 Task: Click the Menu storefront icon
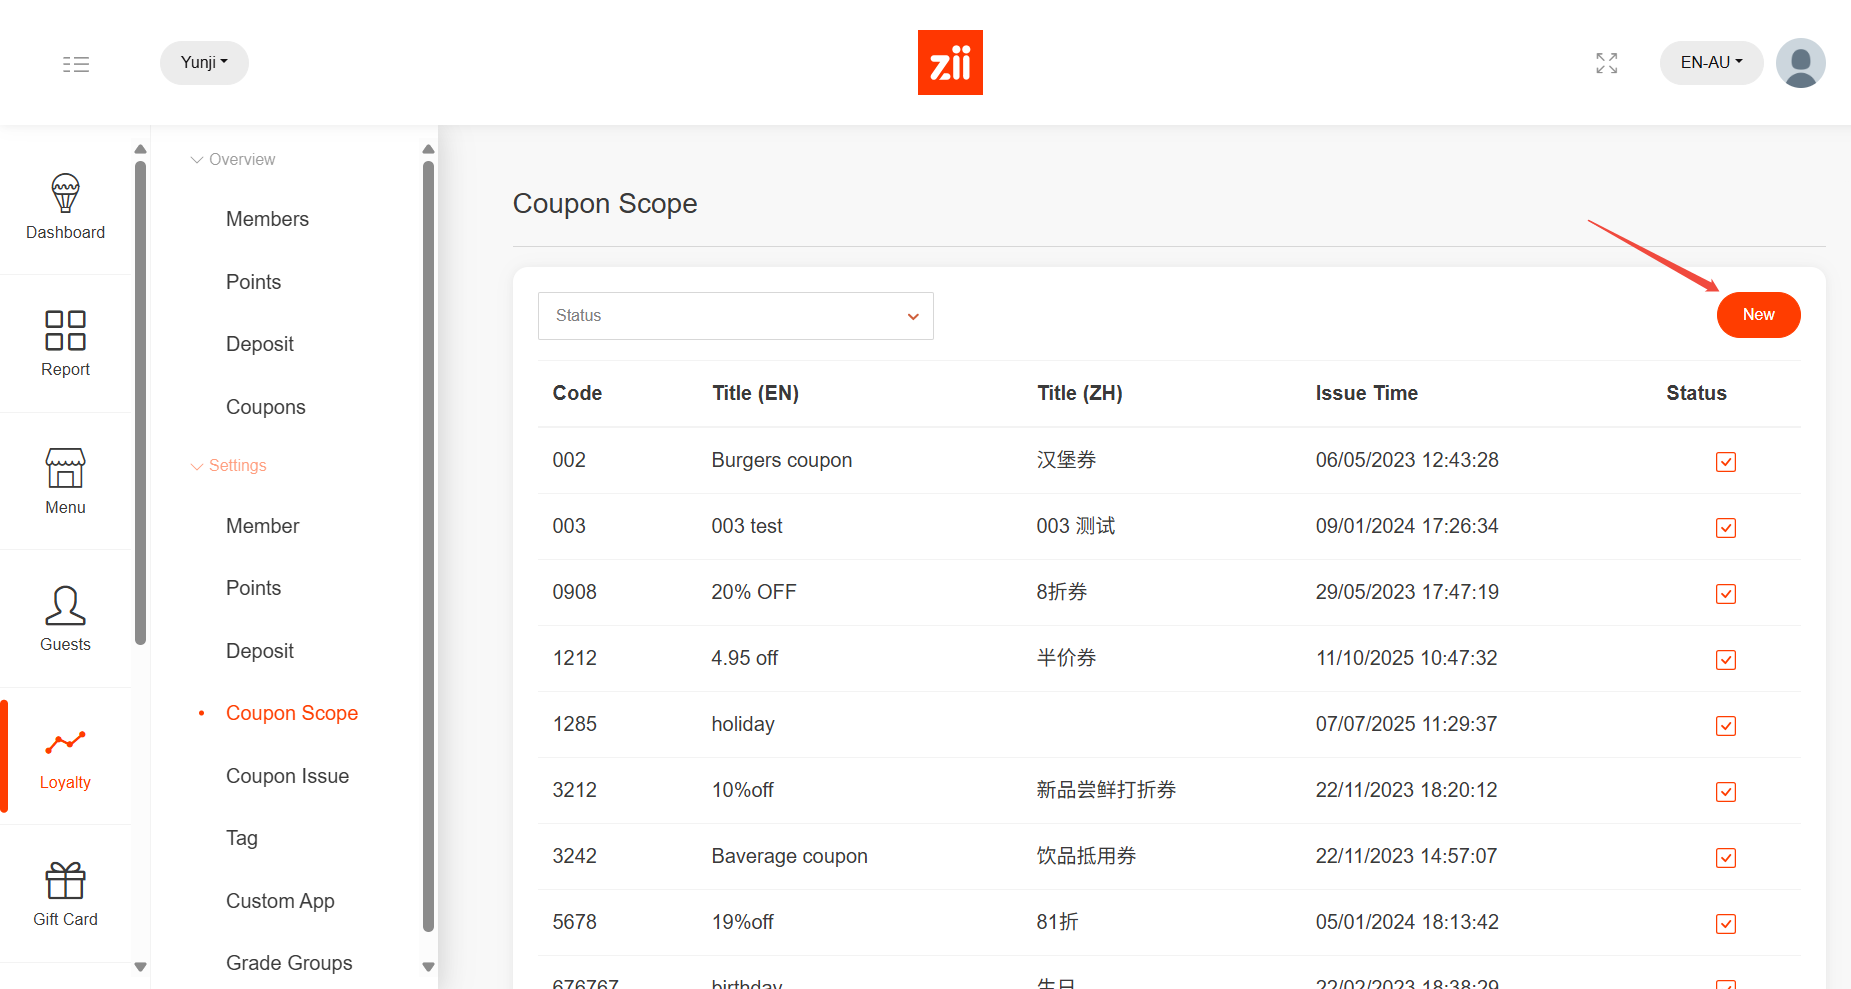coord(65,468)
